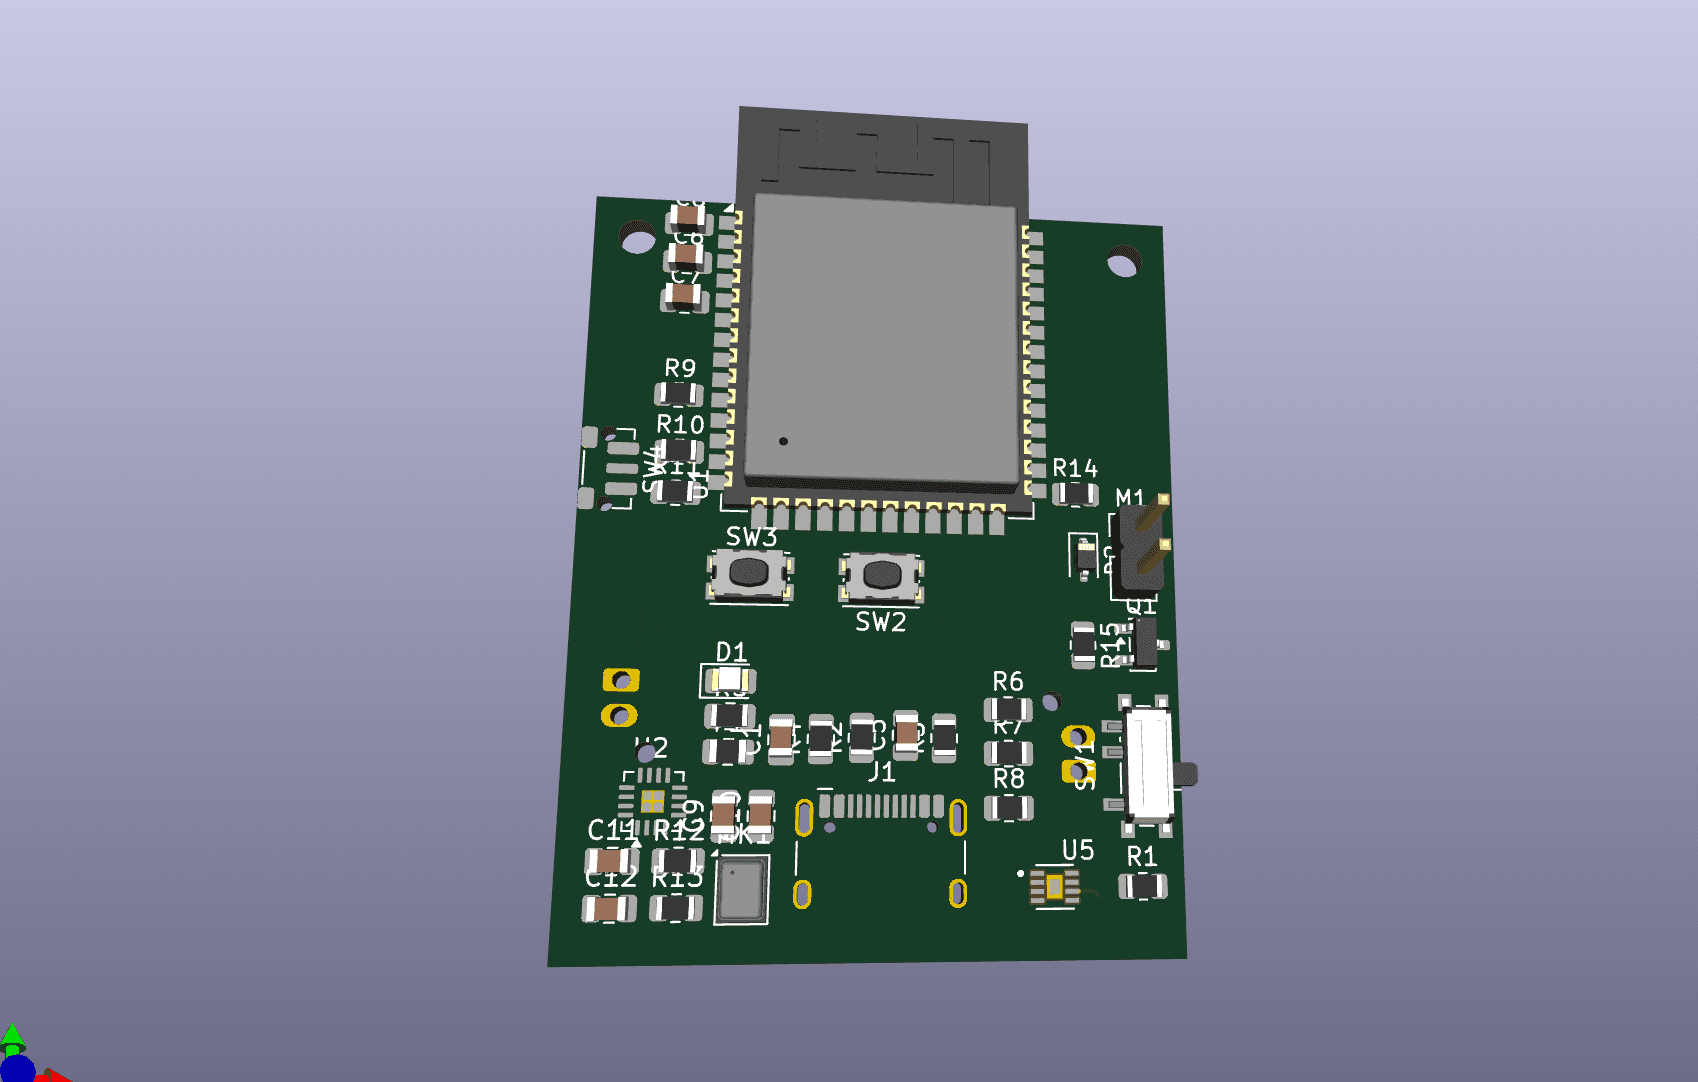The height and width of the screenshot is (1082, 1698).
Task: Click the green Y-axis arrow of gizmo
Action: pyautogui.click(x=12, y=1037)
